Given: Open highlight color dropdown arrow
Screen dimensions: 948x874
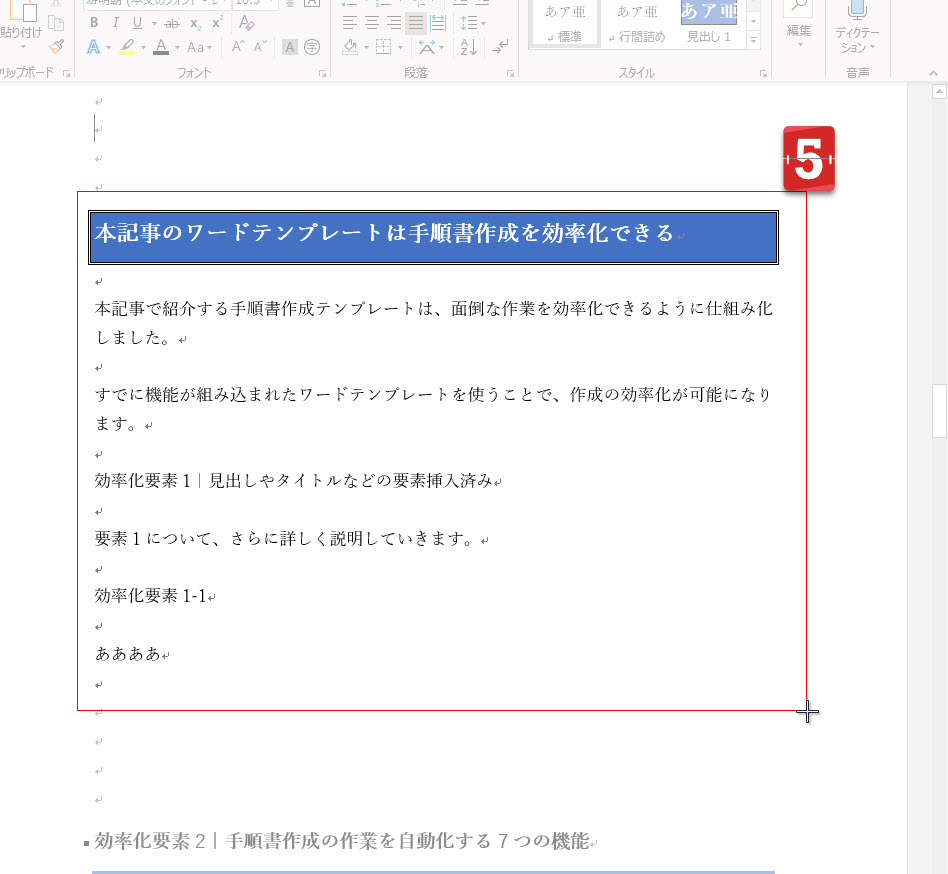Looking at the screenshot, I should point(143,47).
